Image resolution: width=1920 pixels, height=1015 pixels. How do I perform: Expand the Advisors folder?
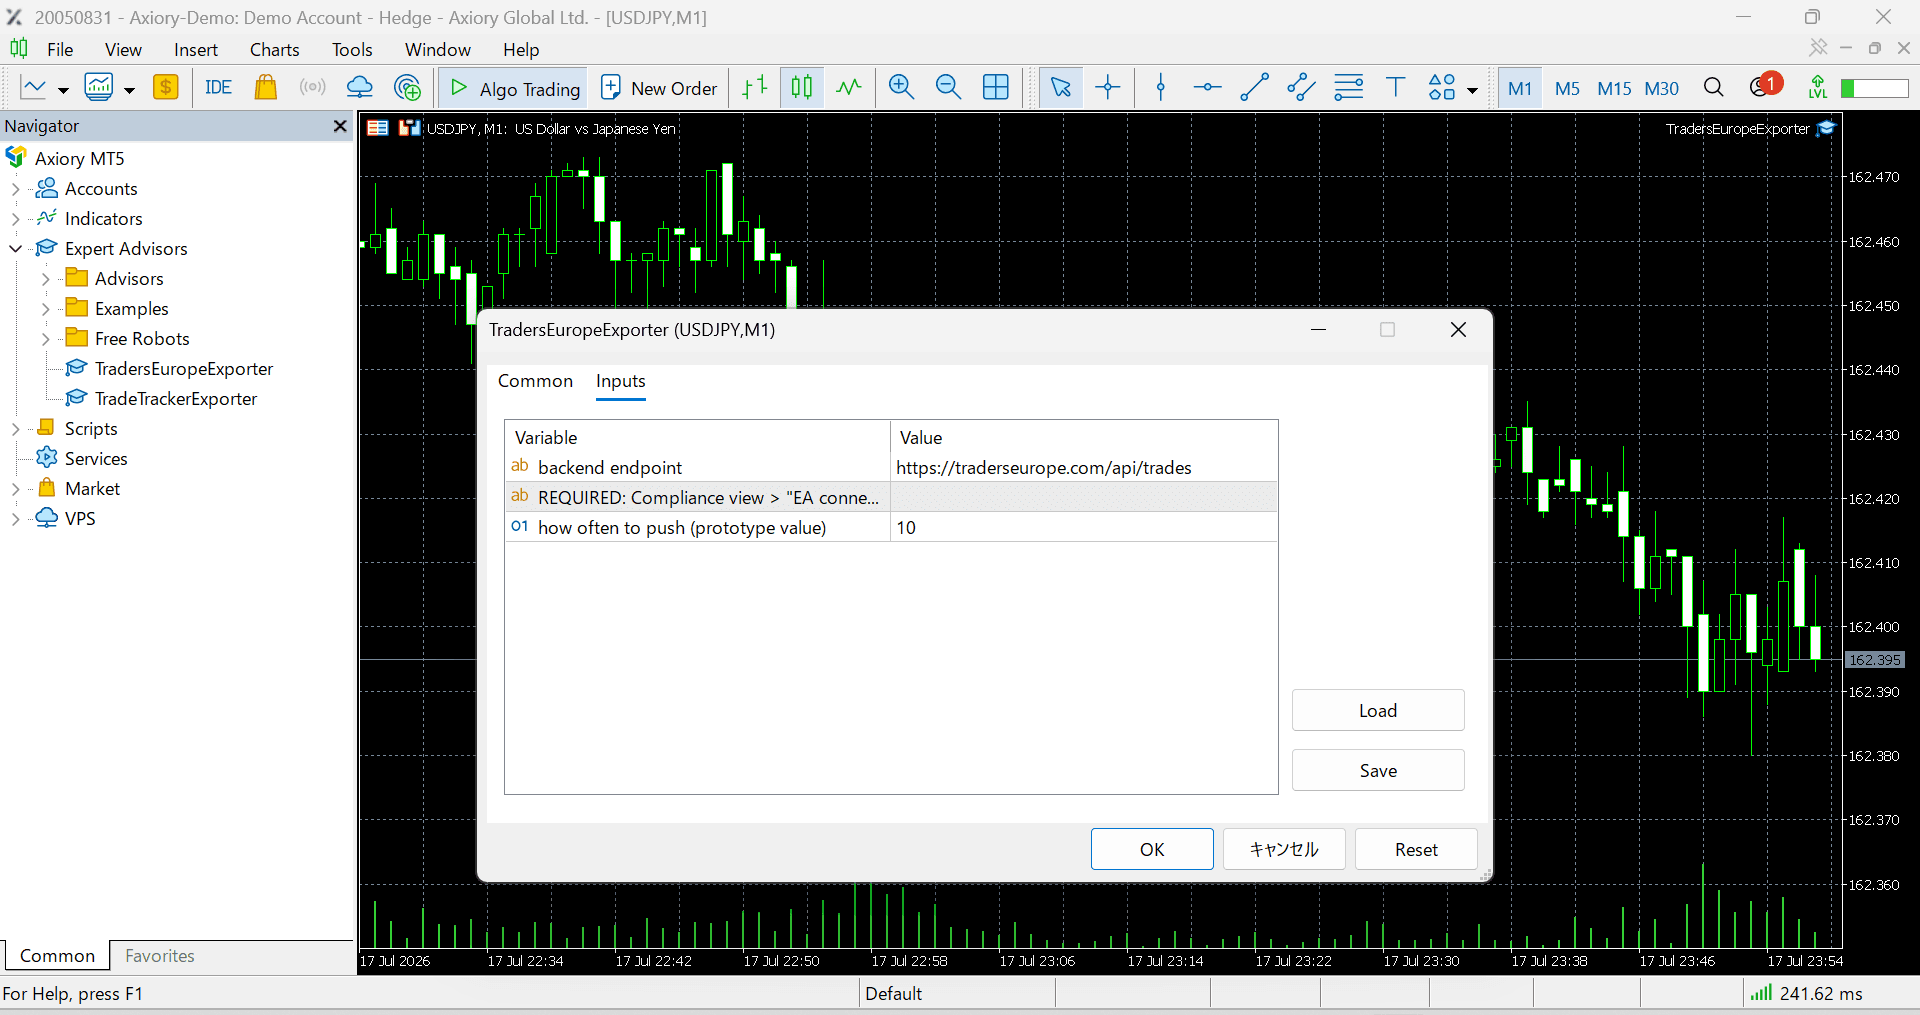pyautogui.click(x=45, y=279)
